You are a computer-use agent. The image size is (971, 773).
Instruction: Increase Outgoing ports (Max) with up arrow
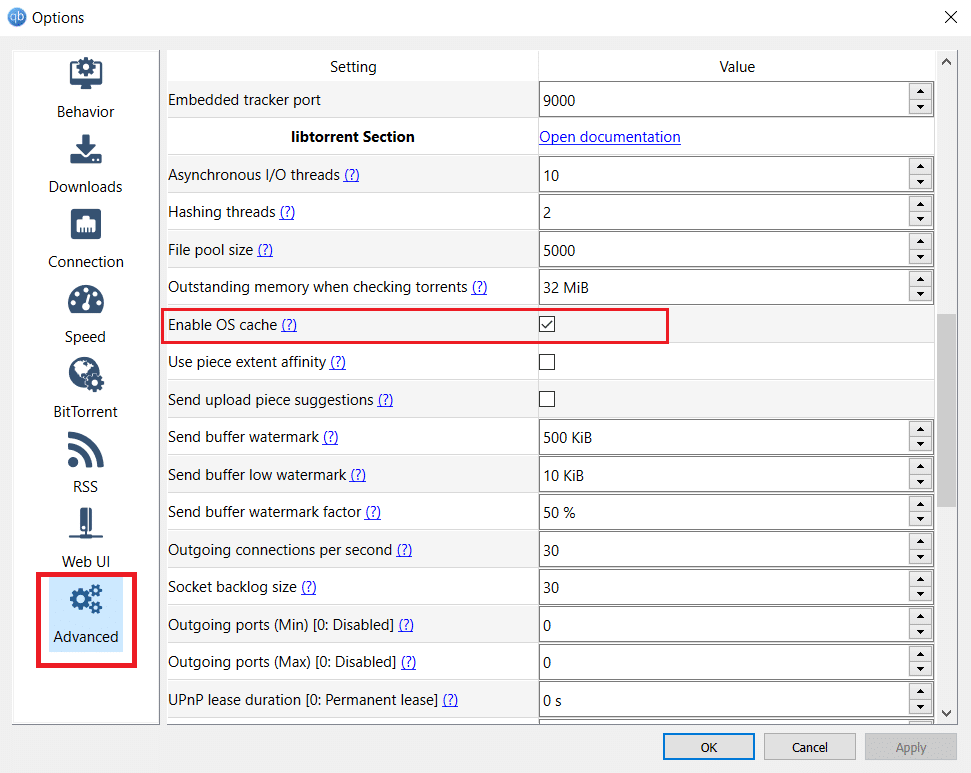920,654
